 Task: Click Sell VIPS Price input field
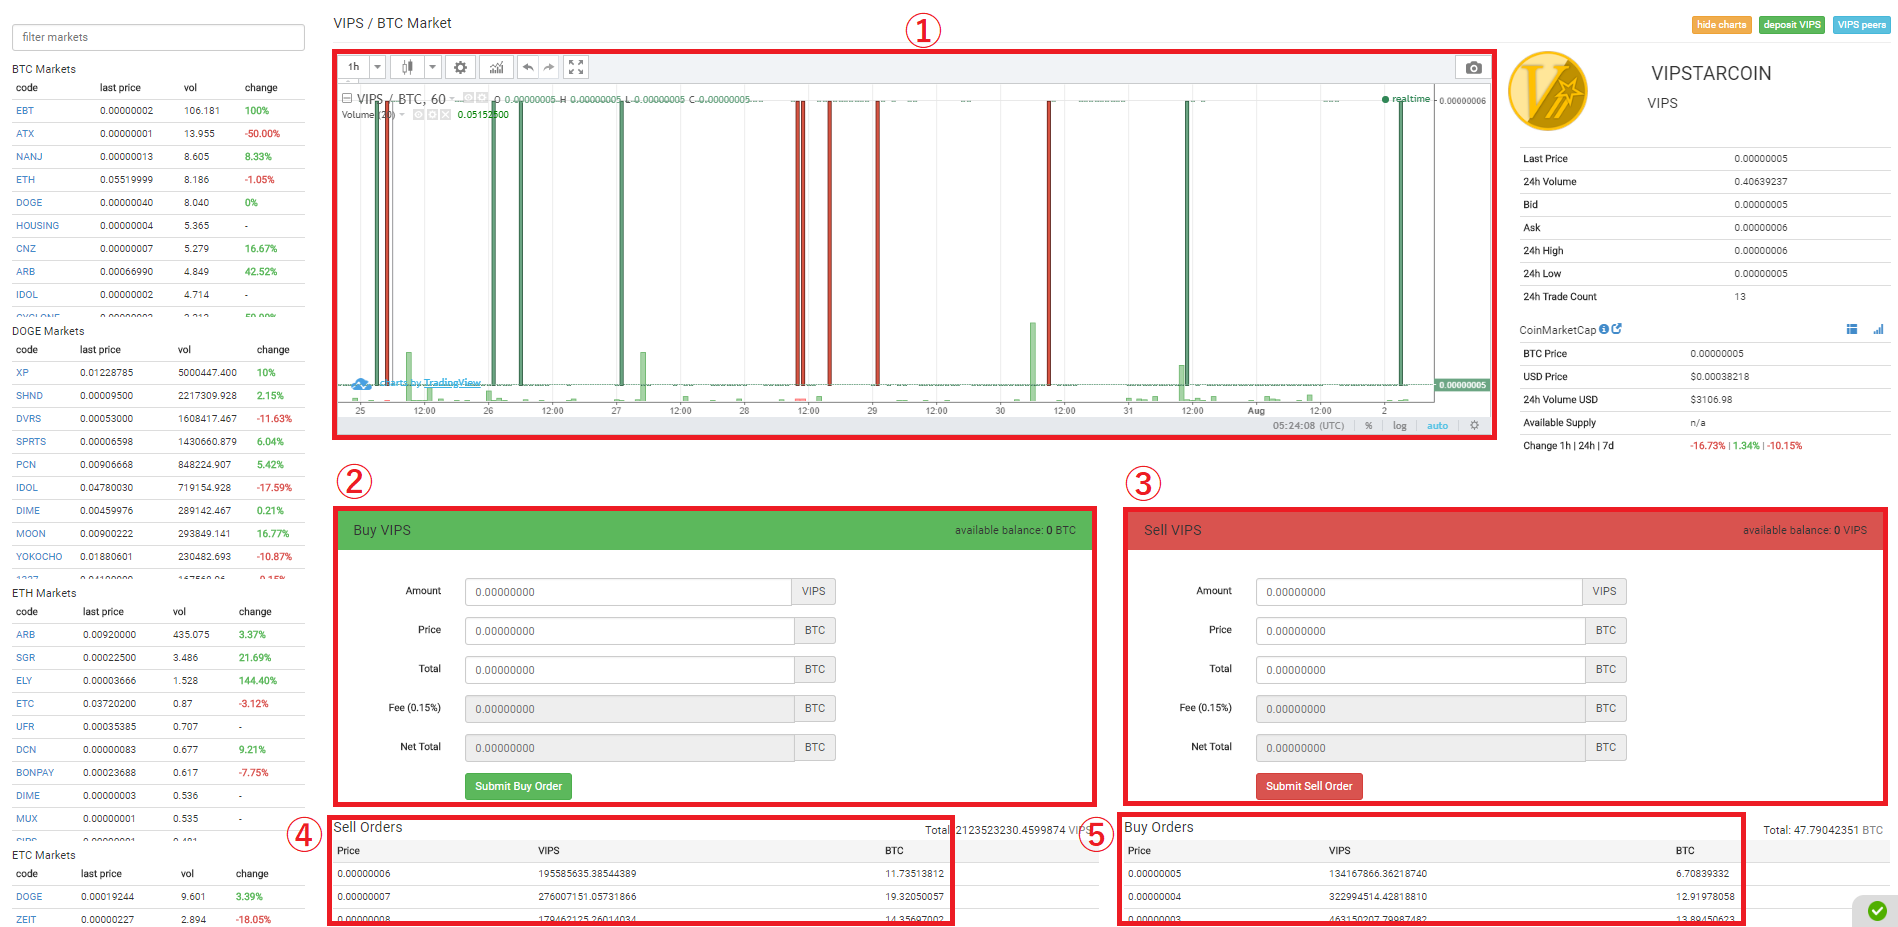click(x=1421, y=631)
